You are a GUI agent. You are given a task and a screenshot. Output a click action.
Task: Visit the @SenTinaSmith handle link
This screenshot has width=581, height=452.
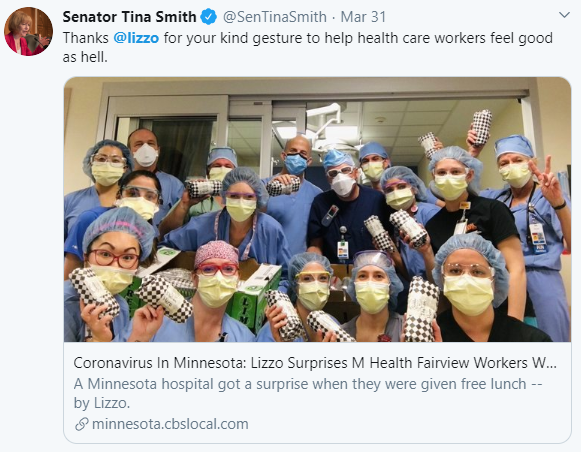[x=275, y=17]
